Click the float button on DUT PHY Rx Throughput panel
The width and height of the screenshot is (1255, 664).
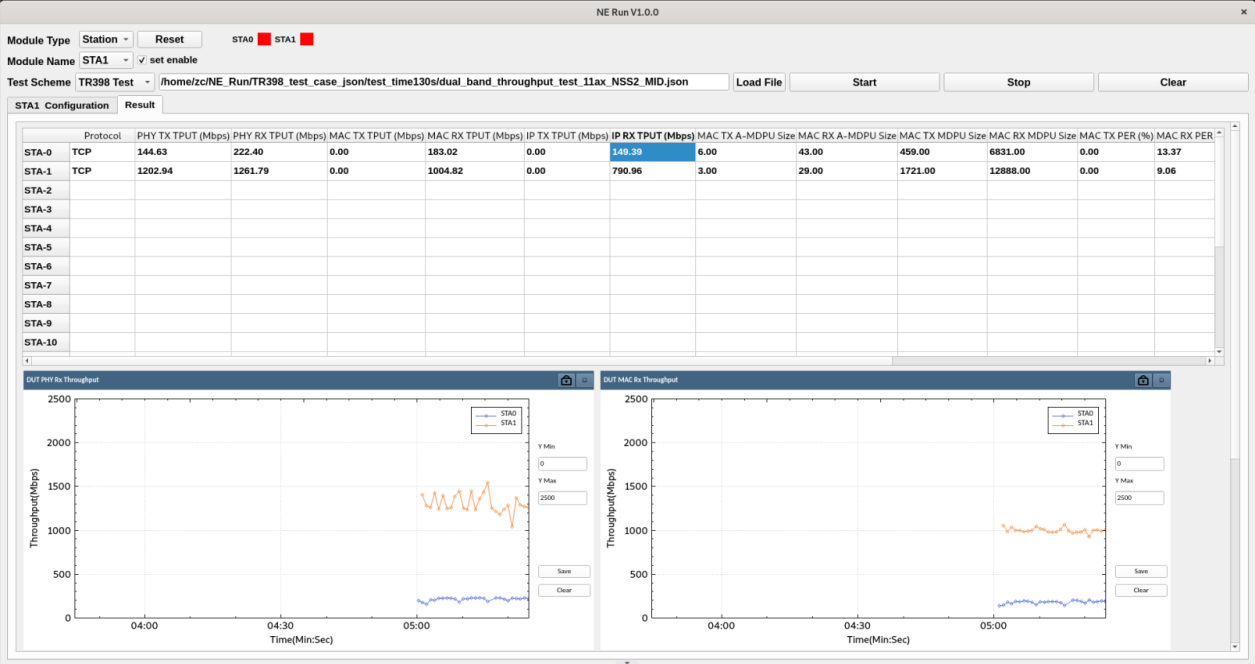click(x=584, y=380)
